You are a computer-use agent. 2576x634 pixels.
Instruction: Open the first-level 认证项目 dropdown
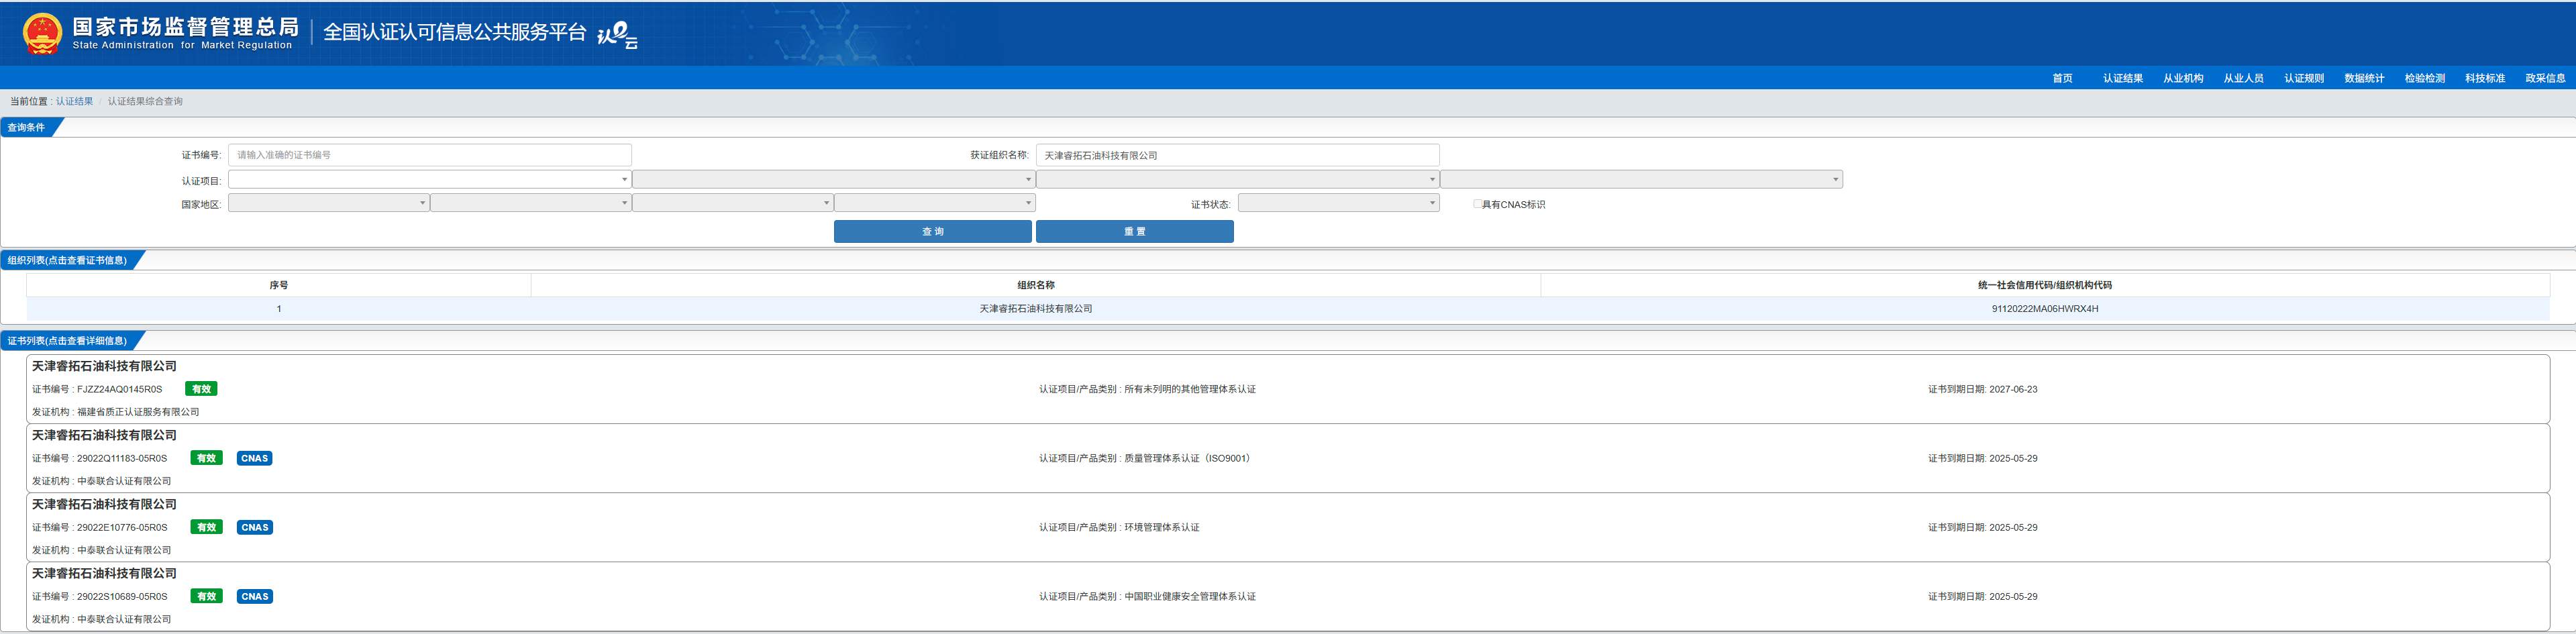tap(430, 180)
